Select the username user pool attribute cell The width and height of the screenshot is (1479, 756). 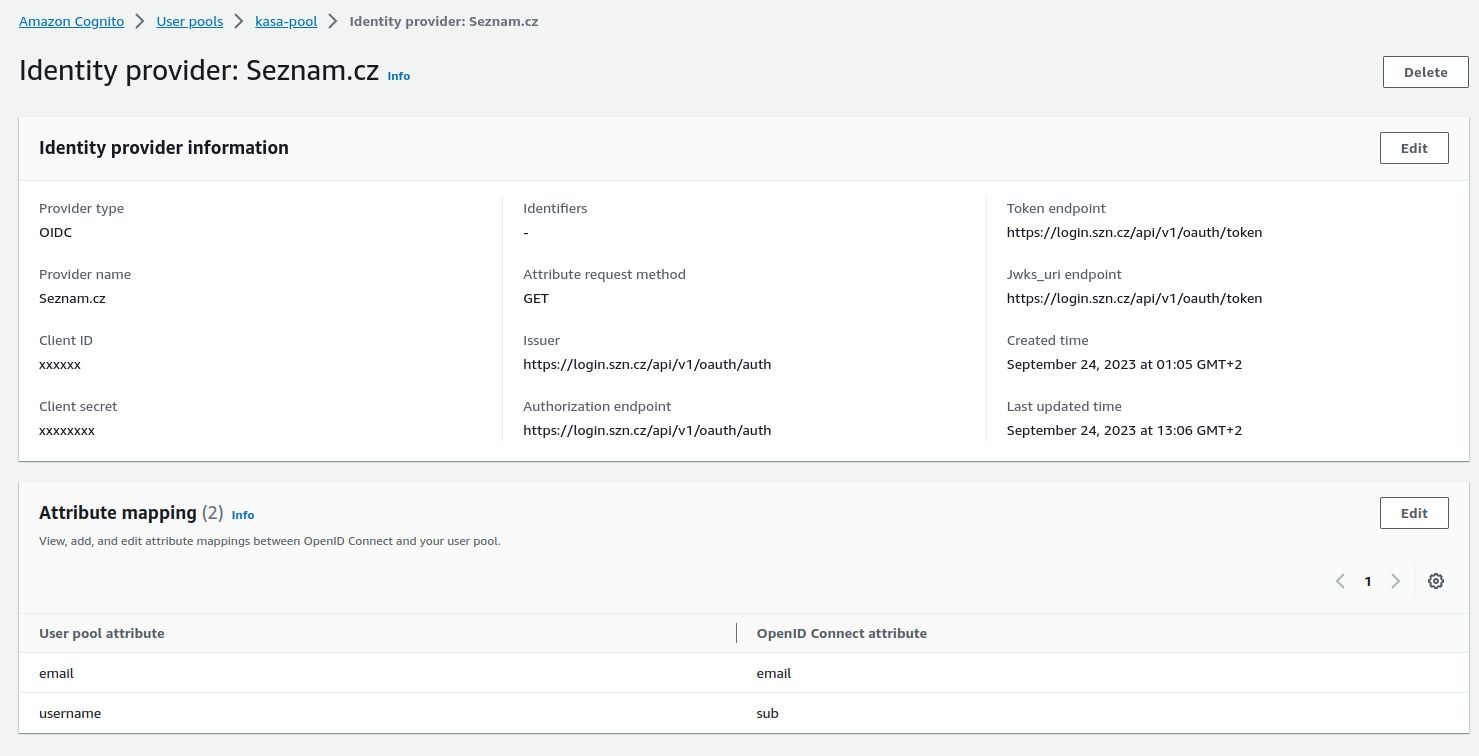pyautogui.click(x=70, y=713)
